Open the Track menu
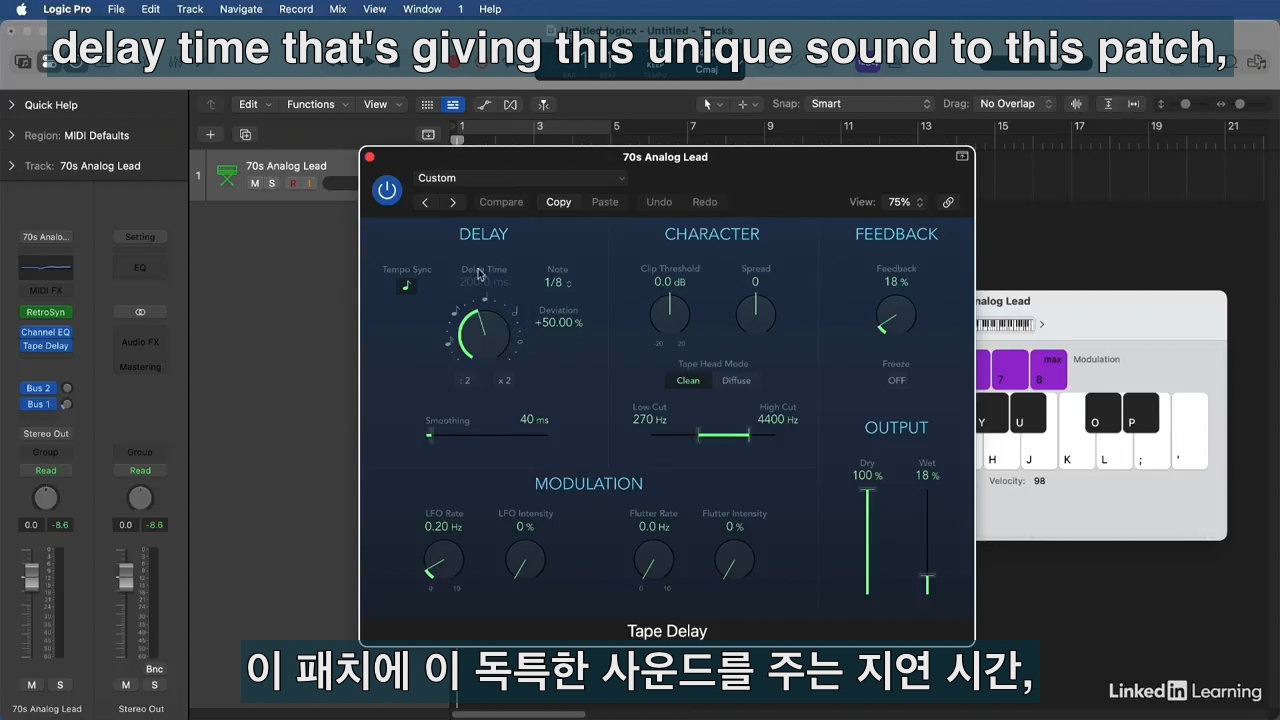Screen dimensions: 1280x720 tap(190, 9)
